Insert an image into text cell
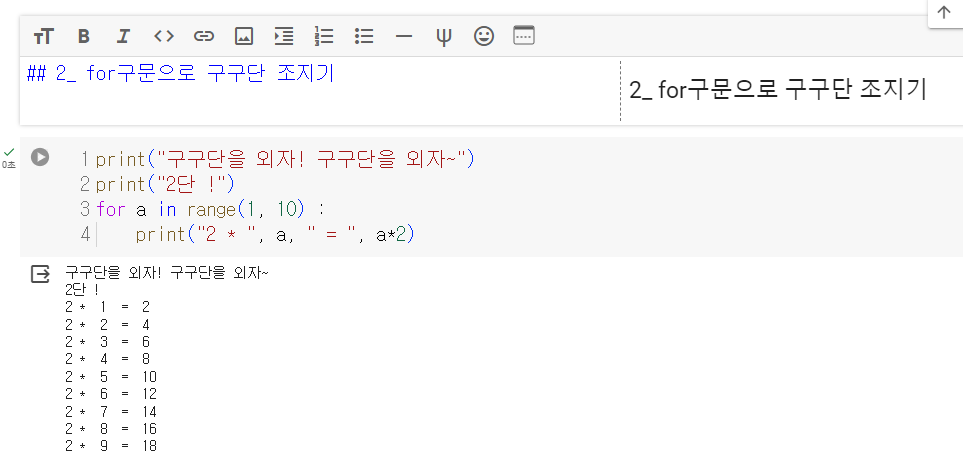The width and height of the screenshot is (963, 462). tap(244, 36)
